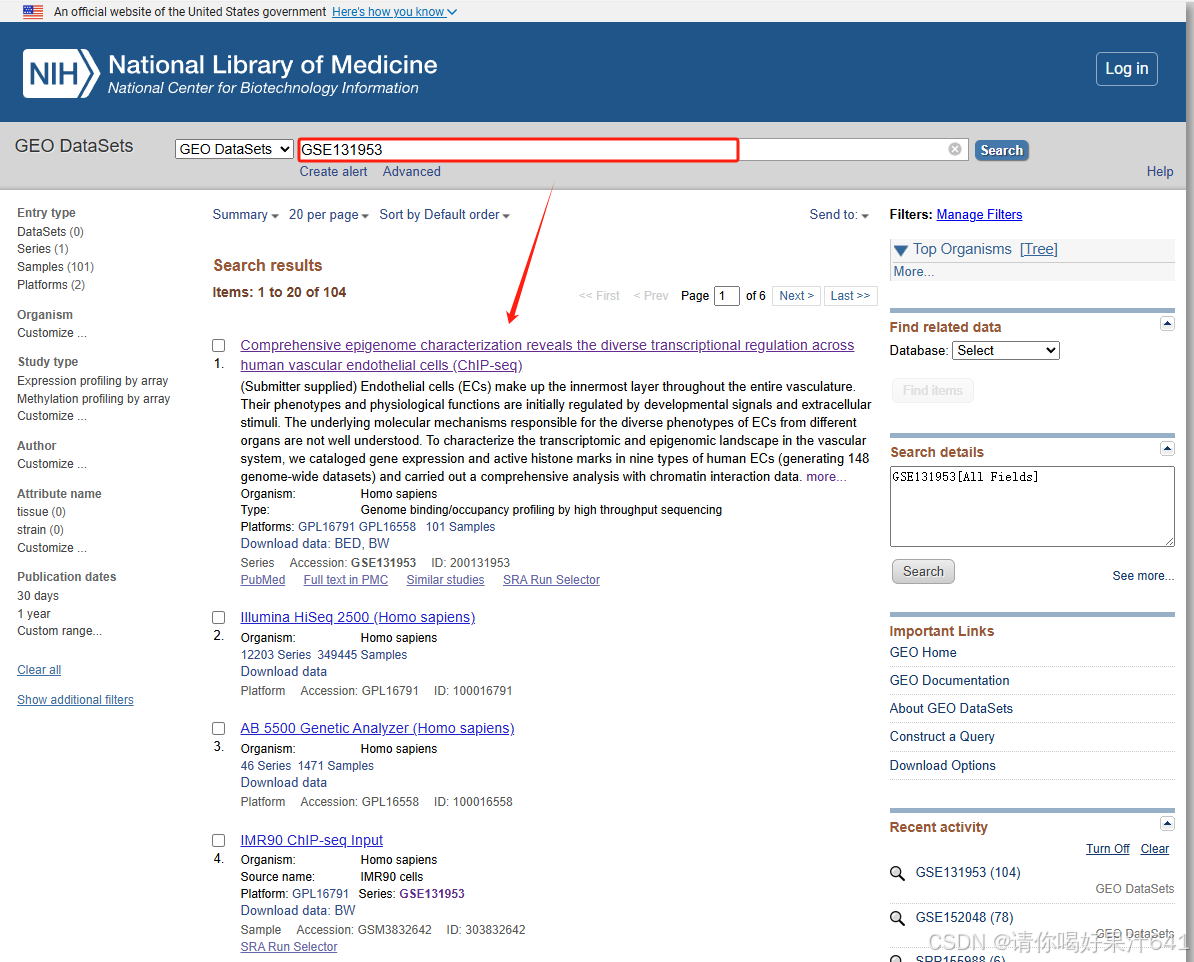The height and width of the screenshot is (962, 1194).
Task: Open the Send to dropdown
Action: pyautogui.click(x=838, y=215)
